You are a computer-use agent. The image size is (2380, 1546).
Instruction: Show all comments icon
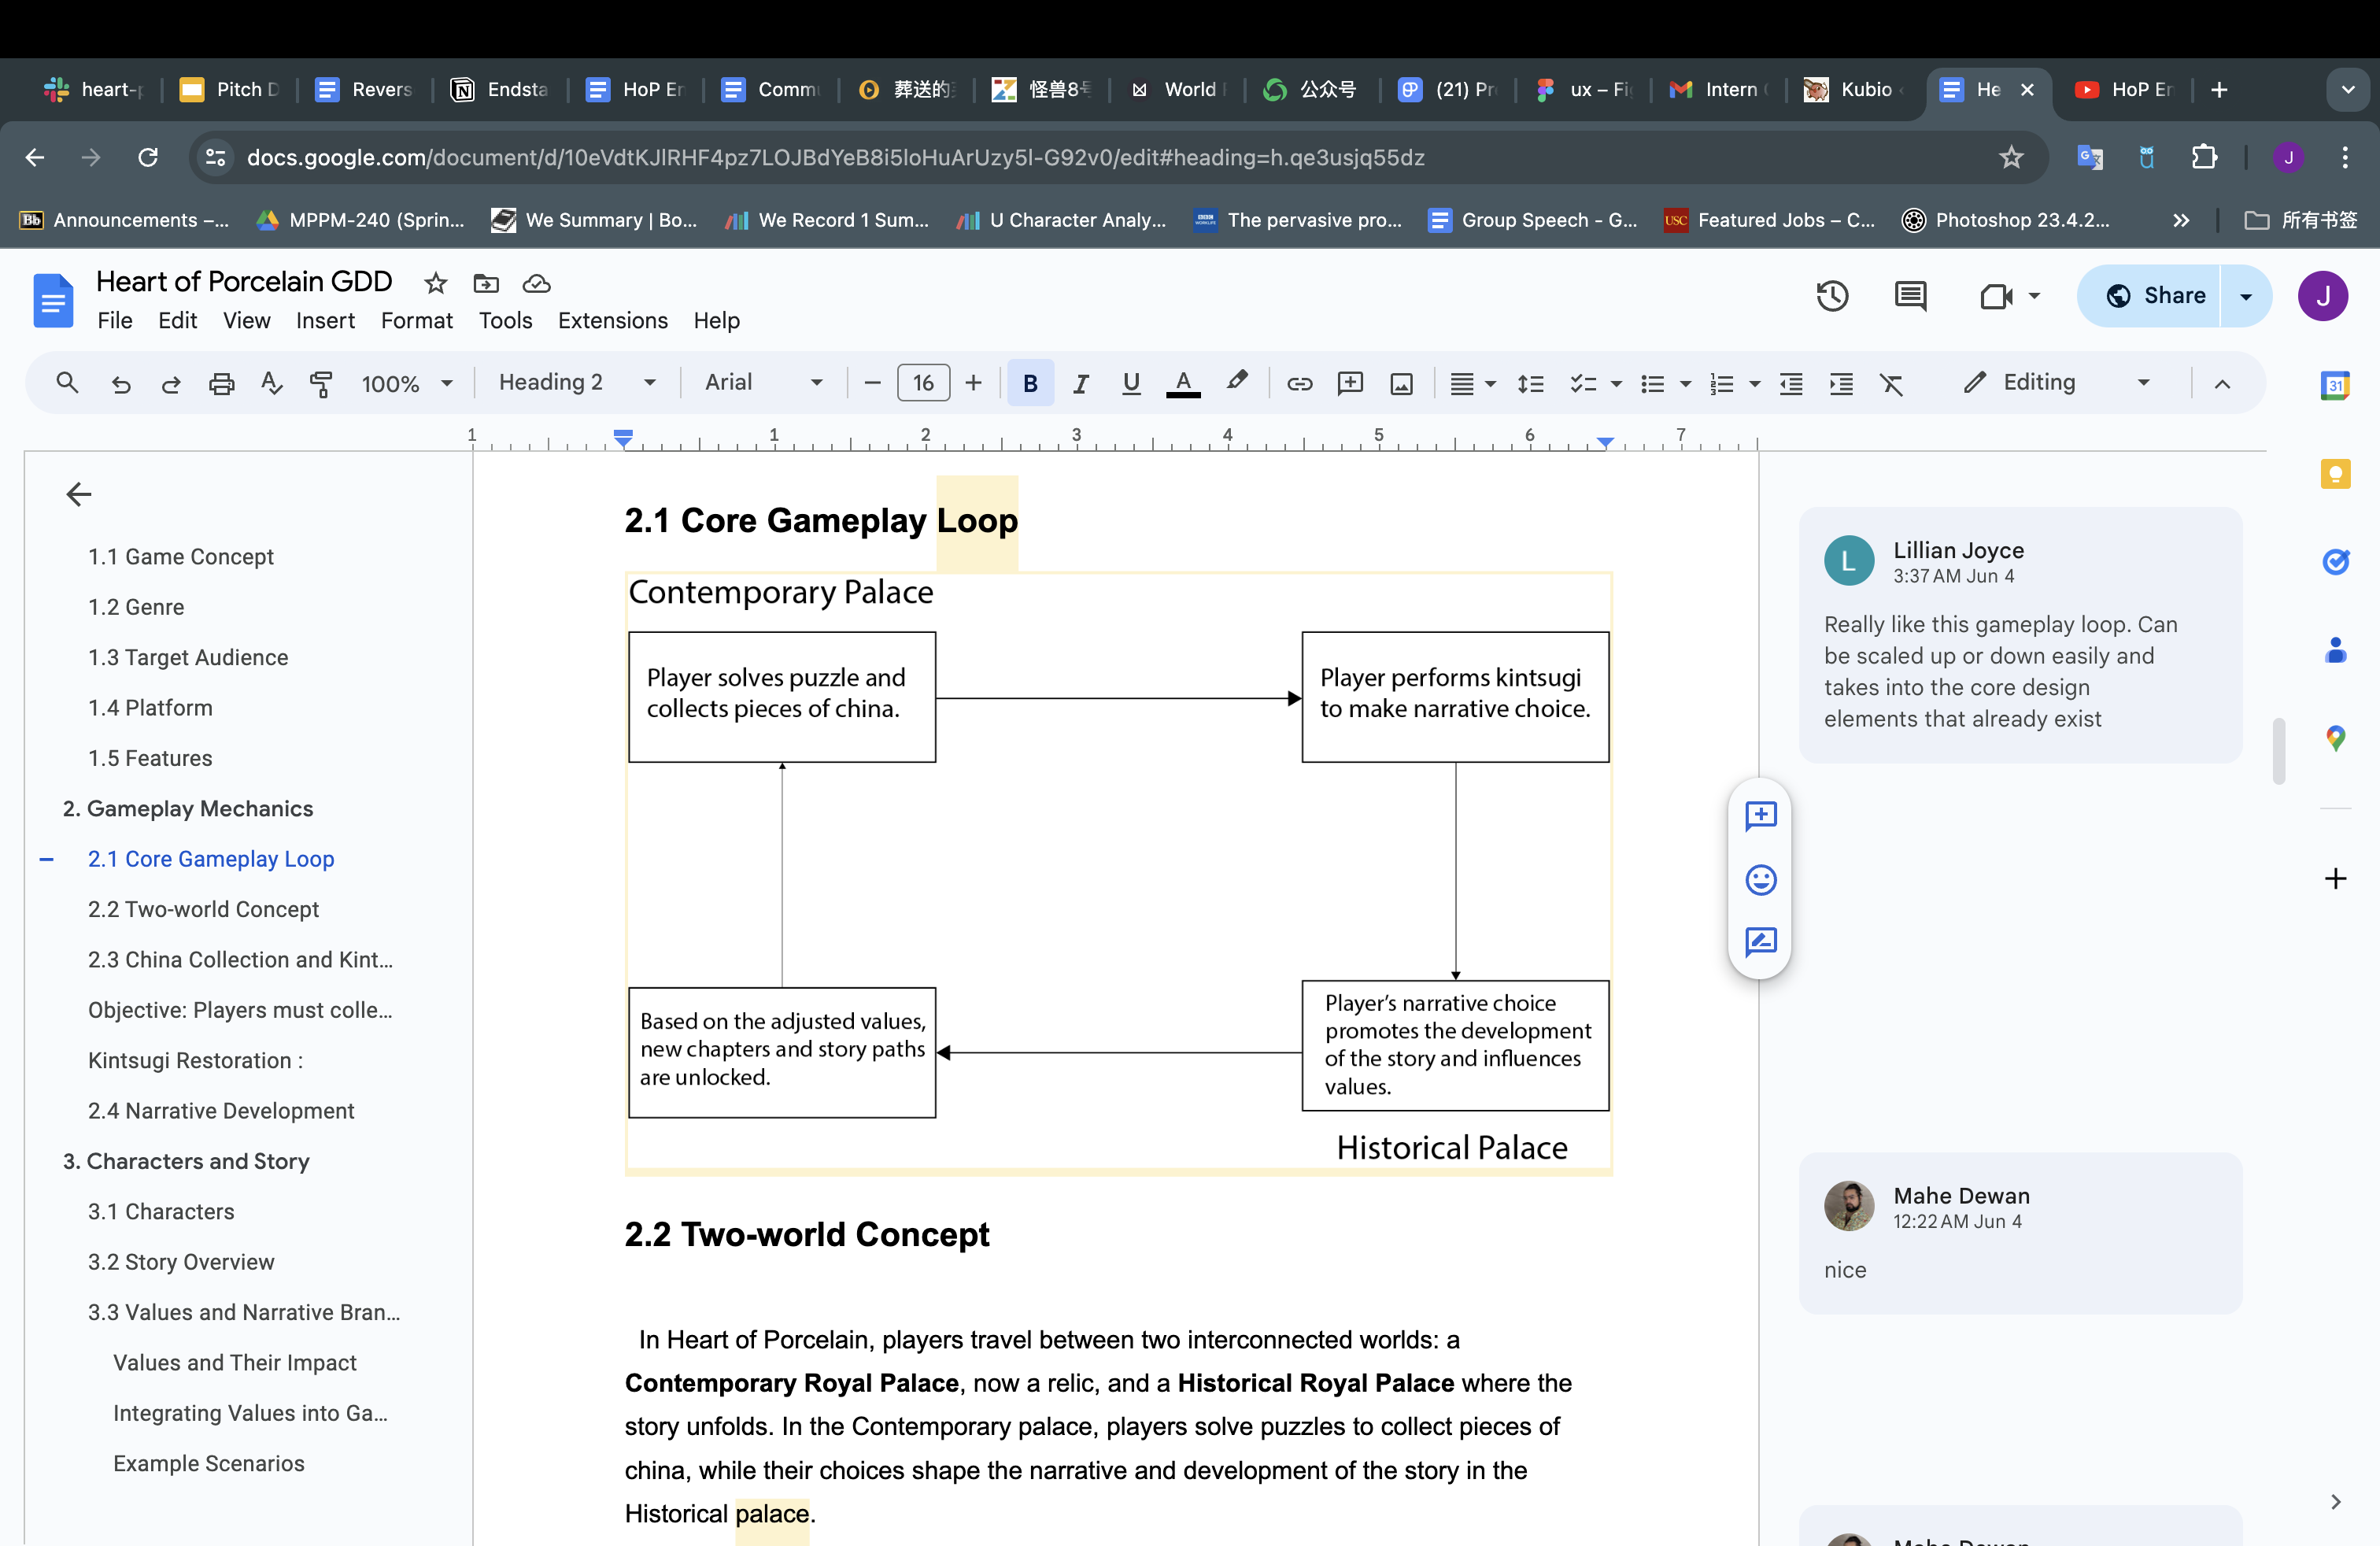click(1910, 296)
